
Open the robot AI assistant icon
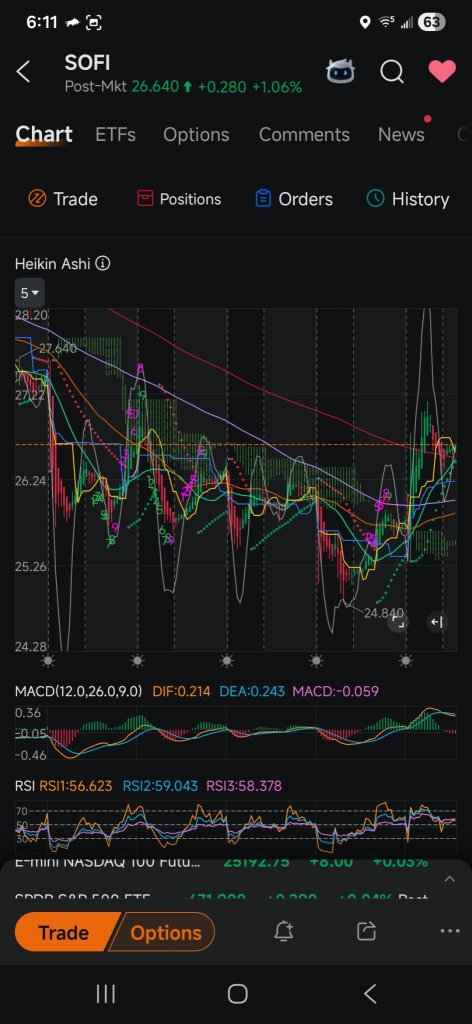tap(341, 72)
